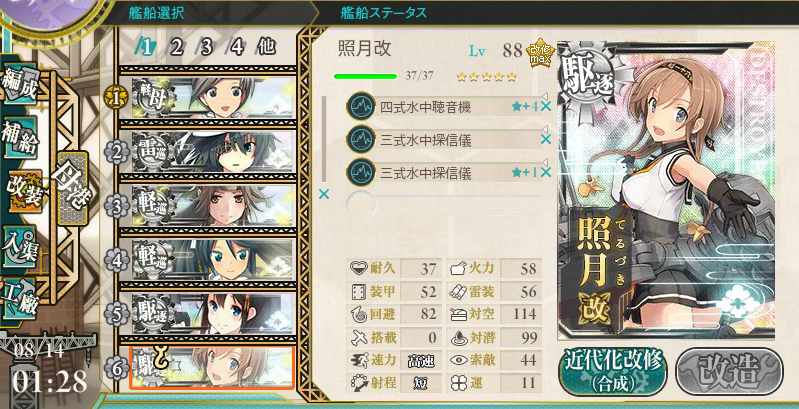Unequip the first 三式水中探信儀 via X

(546, 139)
